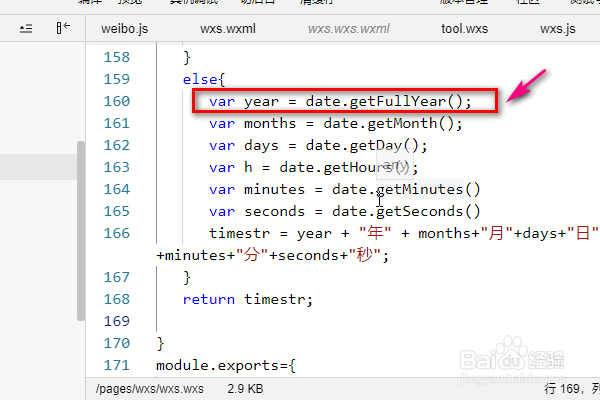
Task: Click the "秒" string in wrapped line
Action: click(364, 255)
